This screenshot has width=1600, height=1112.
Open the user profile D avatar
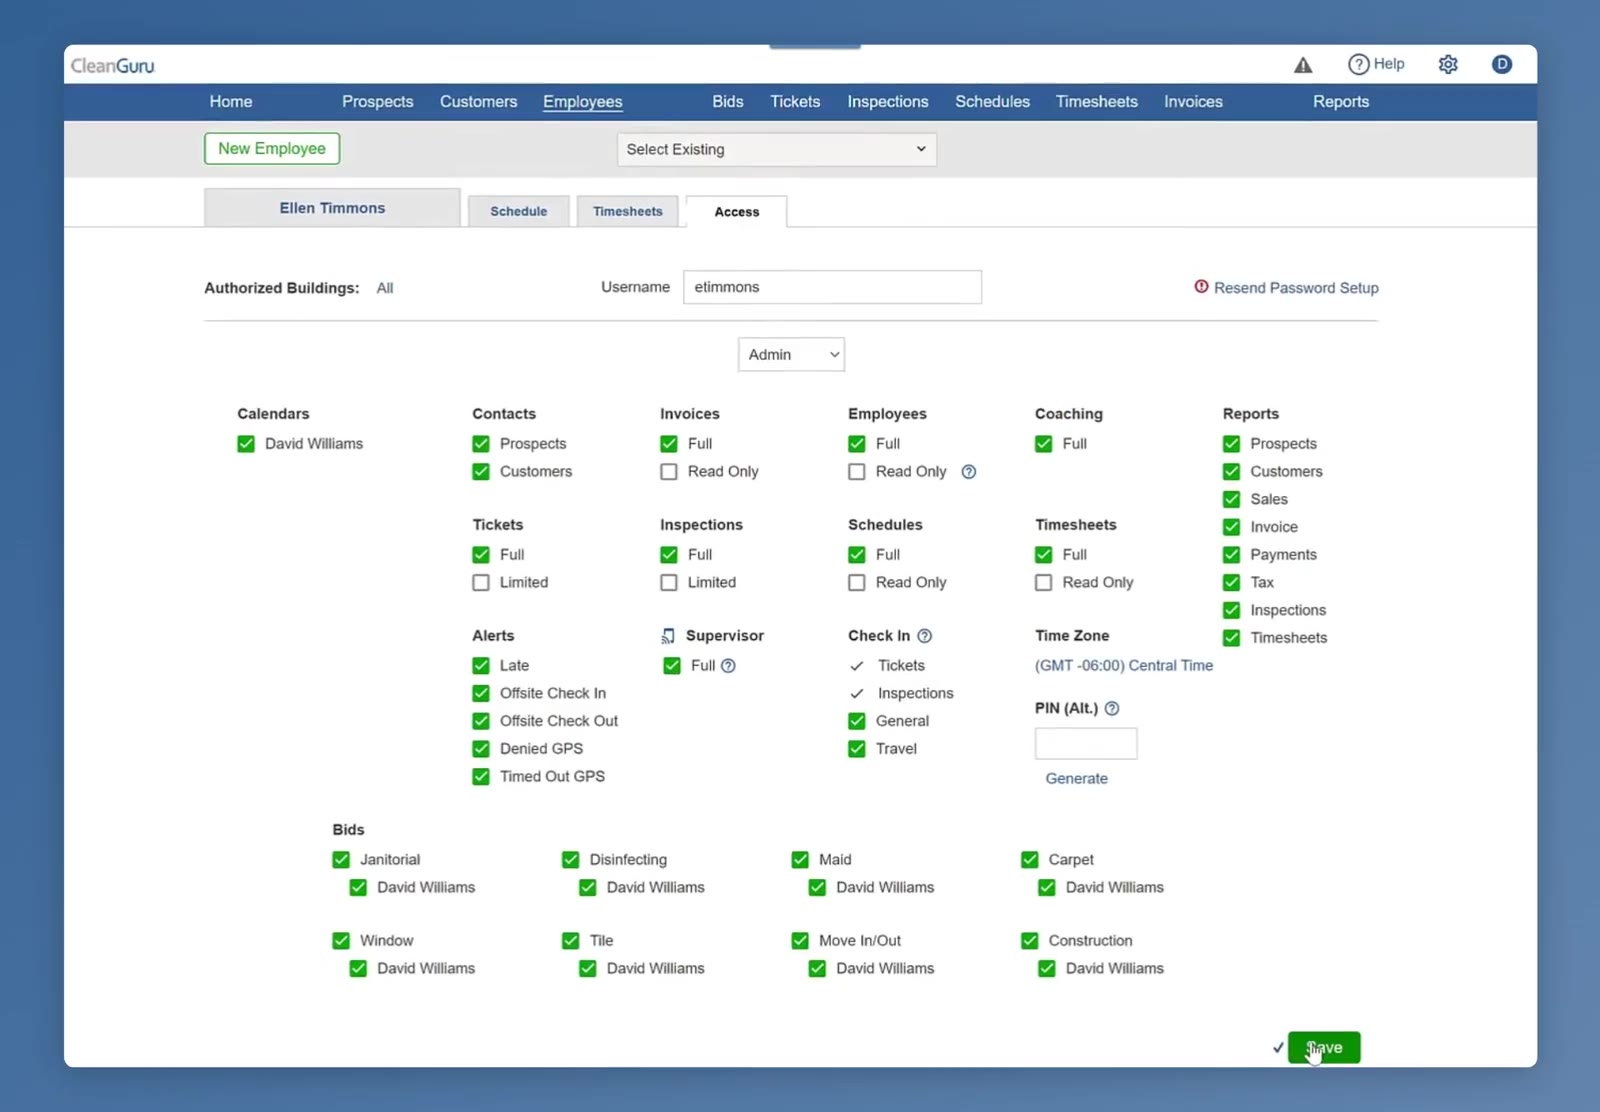(x=1502, y=64)
